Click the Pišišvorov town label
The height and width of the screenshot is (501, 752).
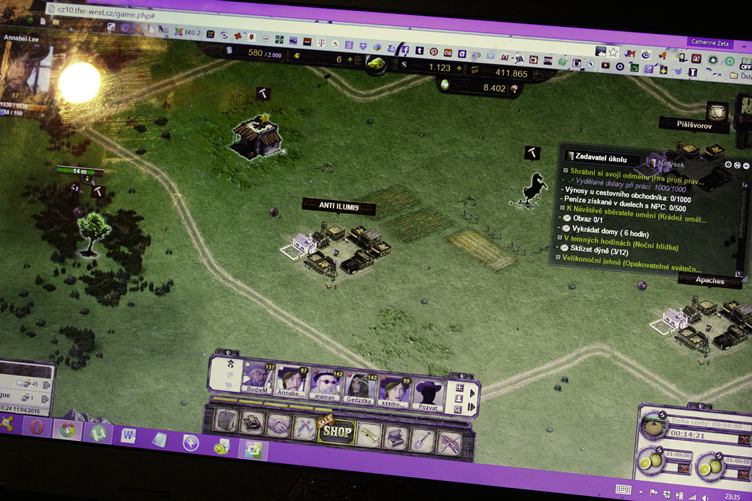[x=694, y=125]
